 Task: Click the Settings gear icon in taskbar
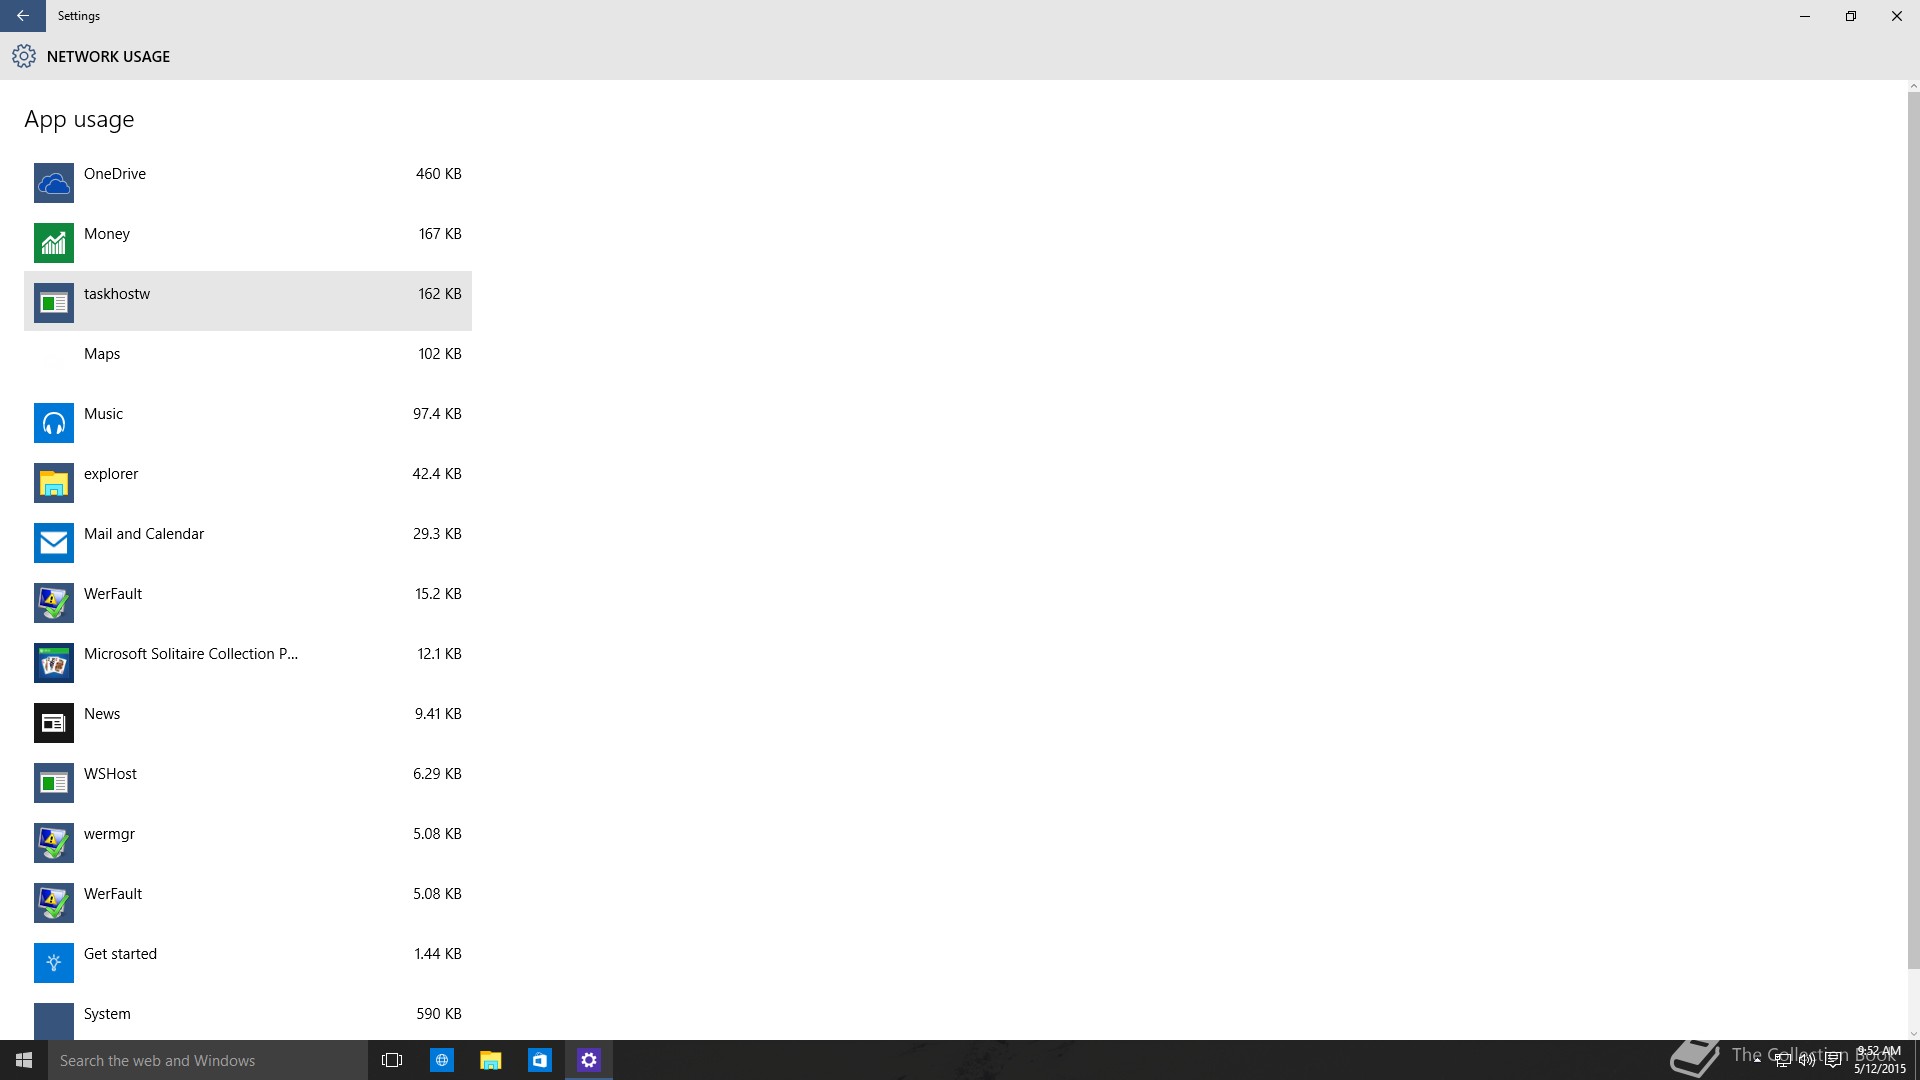coord(589,1060)
